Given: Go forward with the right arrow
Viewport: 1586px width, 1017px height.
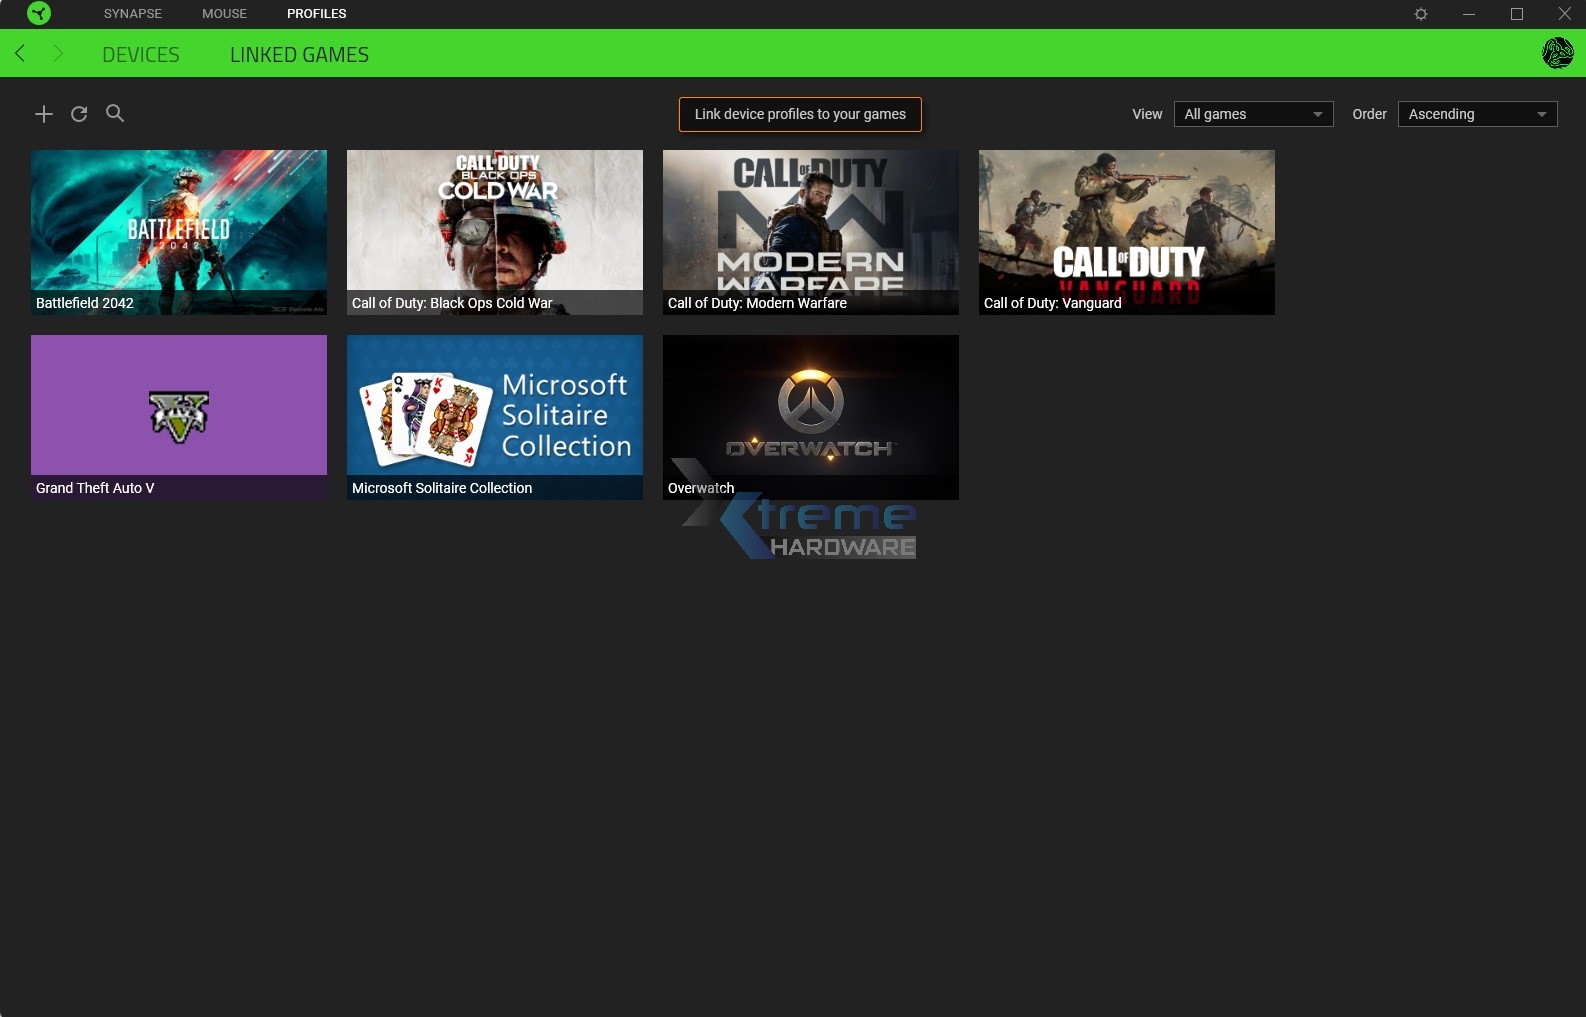Looking at the screenshot, I should (x=58, y=54).
